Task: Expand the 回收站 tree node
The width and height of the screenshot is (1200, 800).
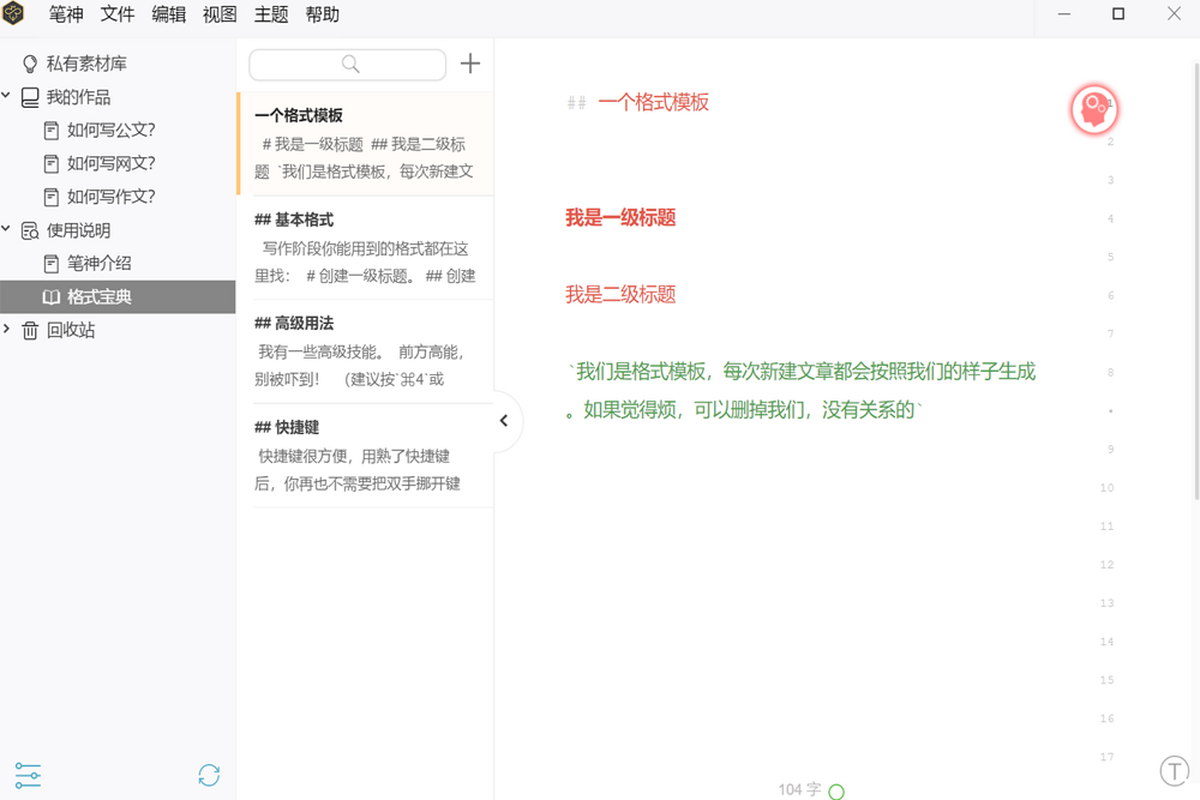Action: pos(7,330)
